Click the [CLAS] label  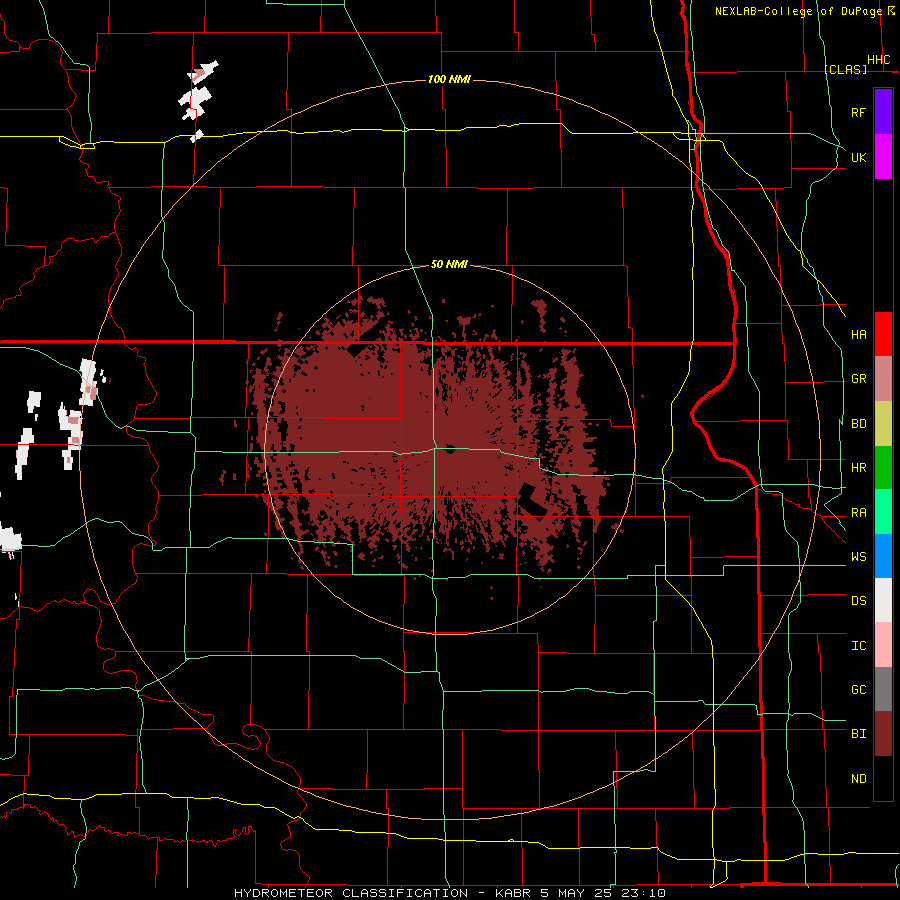(x=845, y=69)
